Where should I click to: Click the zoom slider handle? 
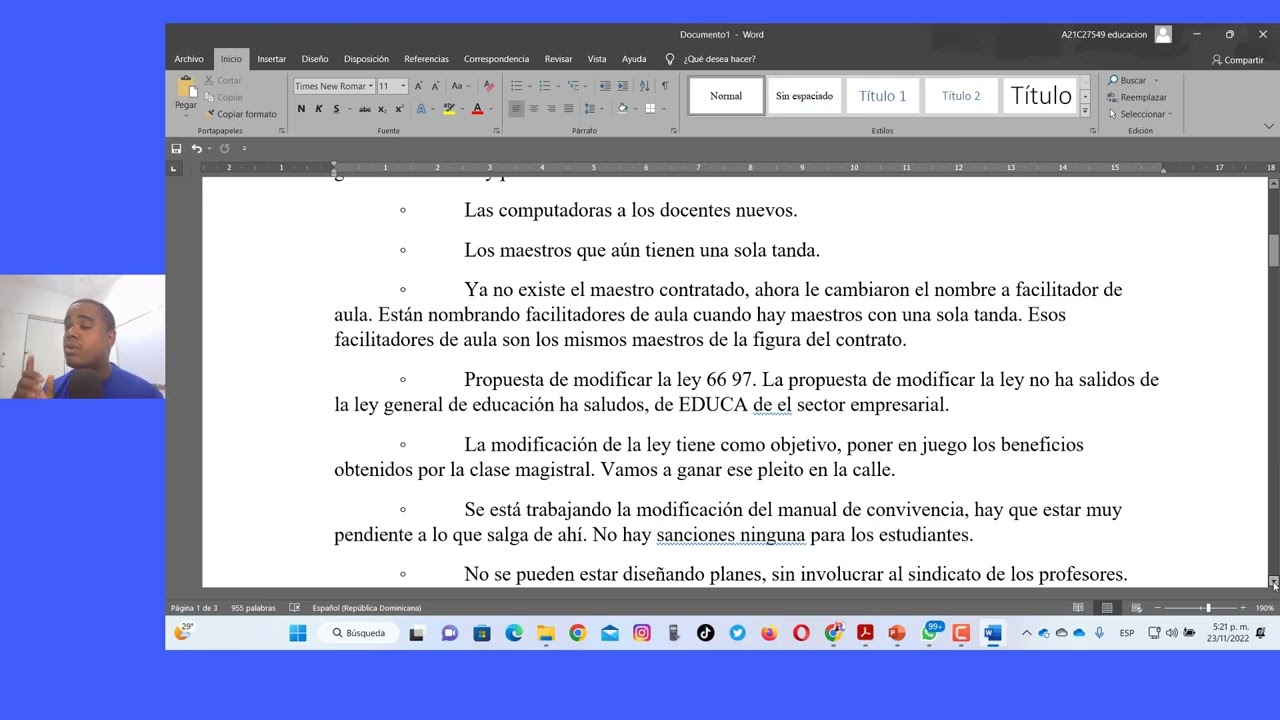tap(1208, 608)
